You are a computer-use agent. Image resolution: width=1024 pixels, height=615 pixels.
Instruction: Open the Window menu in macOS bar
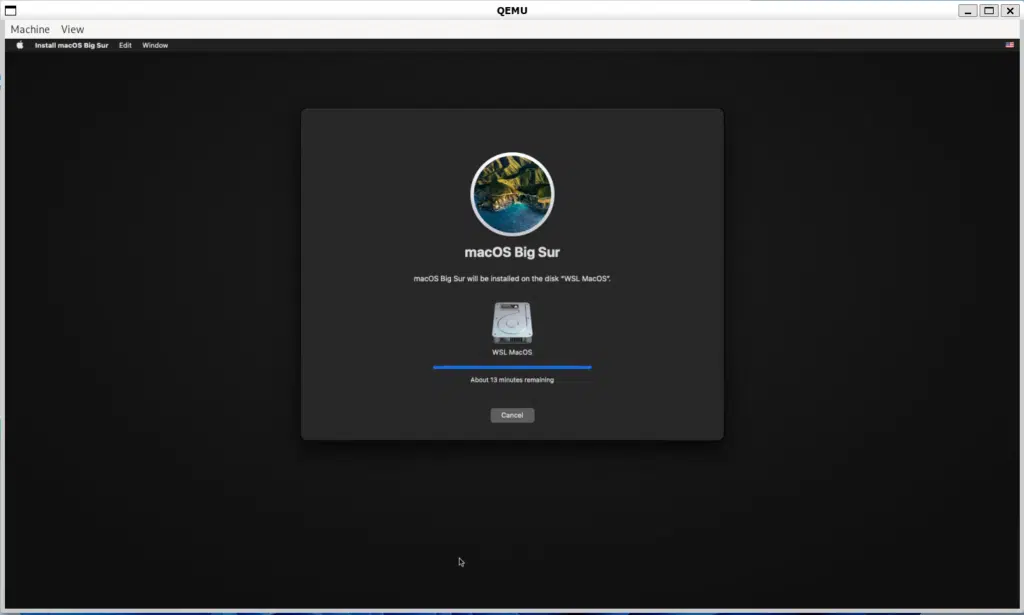[155, 45]
